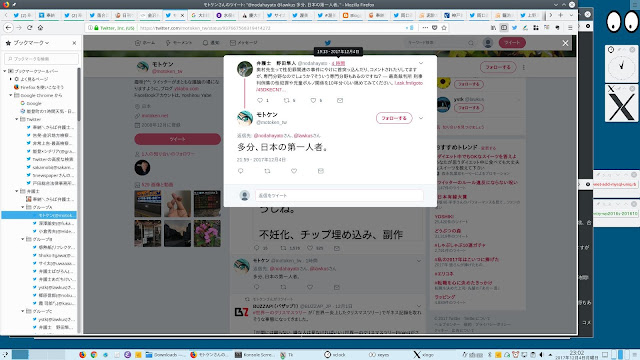Open a new tab with the plus button
640x360 pixels.
tap(561, 15)
